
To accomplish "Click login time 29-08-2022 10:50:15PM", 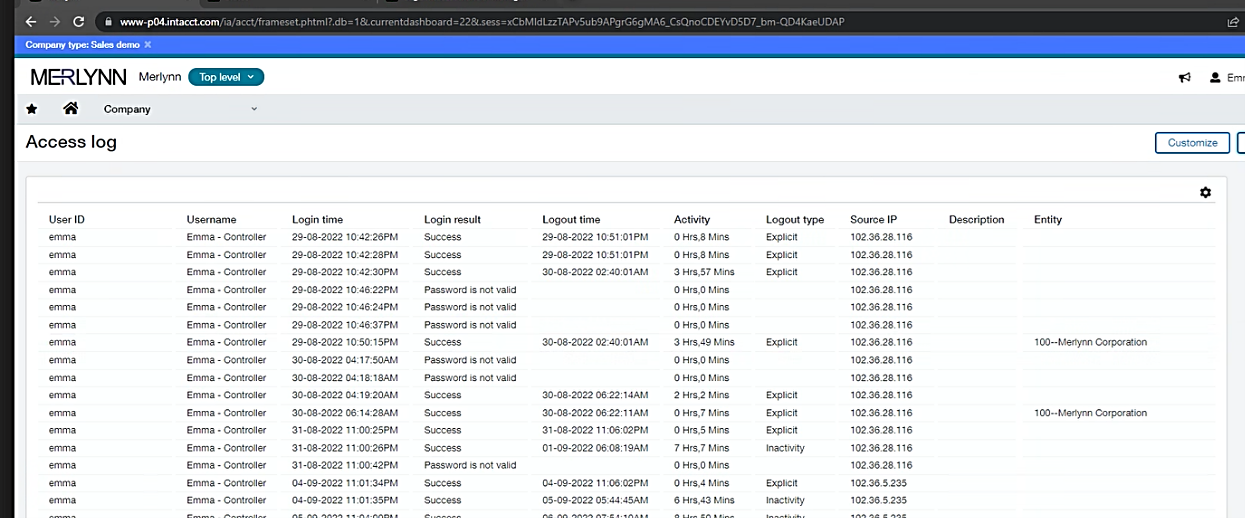I will point(345,342).
